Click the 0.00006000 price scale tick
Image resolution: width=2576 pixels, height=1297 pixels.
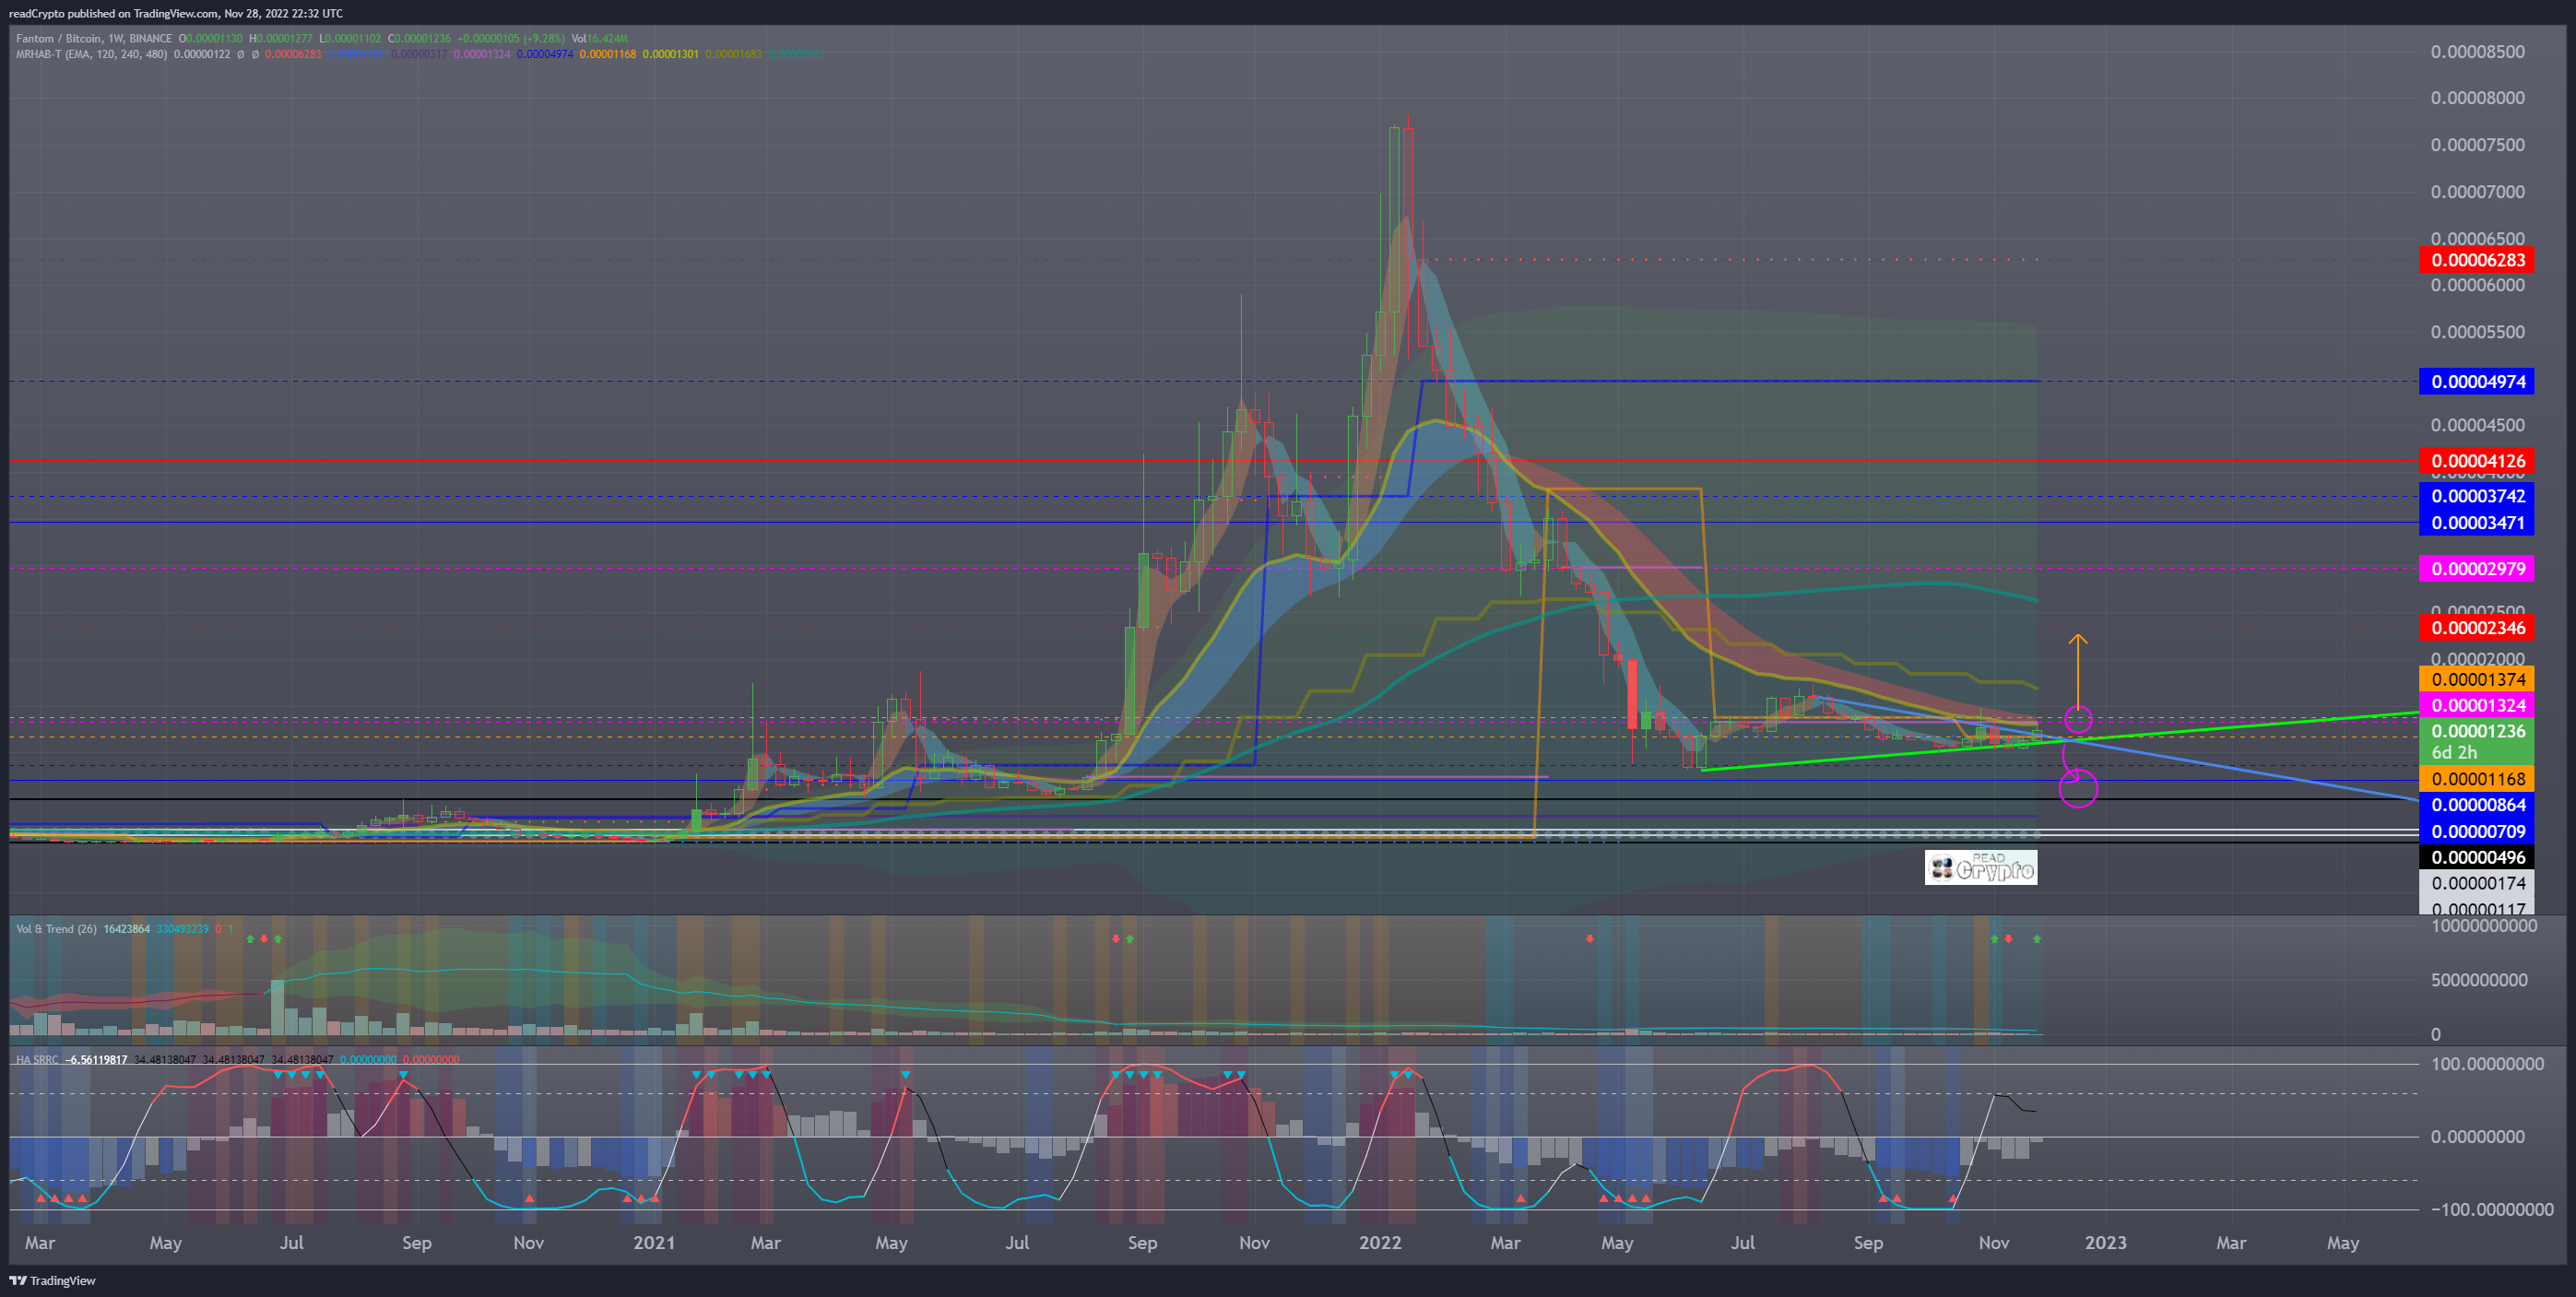[x=2477, y=285]
